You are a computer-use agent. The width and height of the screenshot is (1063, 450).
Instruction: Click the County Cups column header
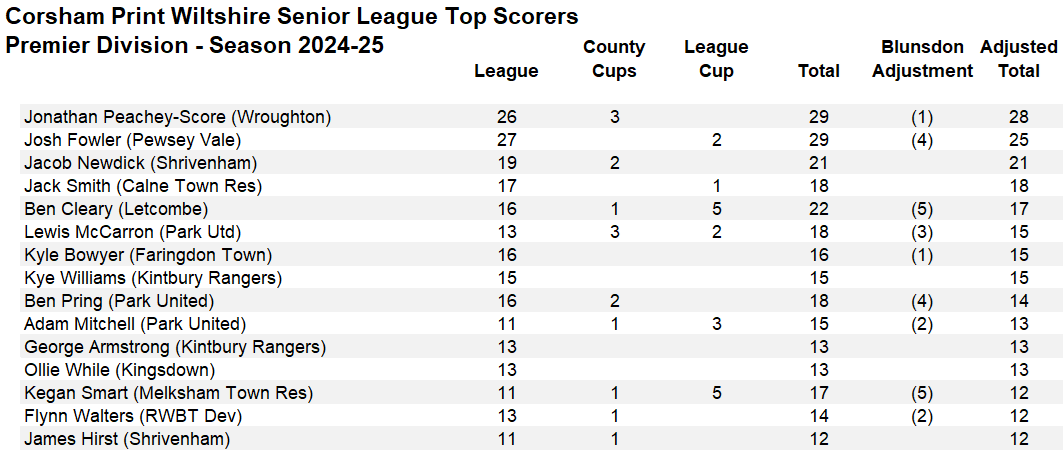click(614, 59)
